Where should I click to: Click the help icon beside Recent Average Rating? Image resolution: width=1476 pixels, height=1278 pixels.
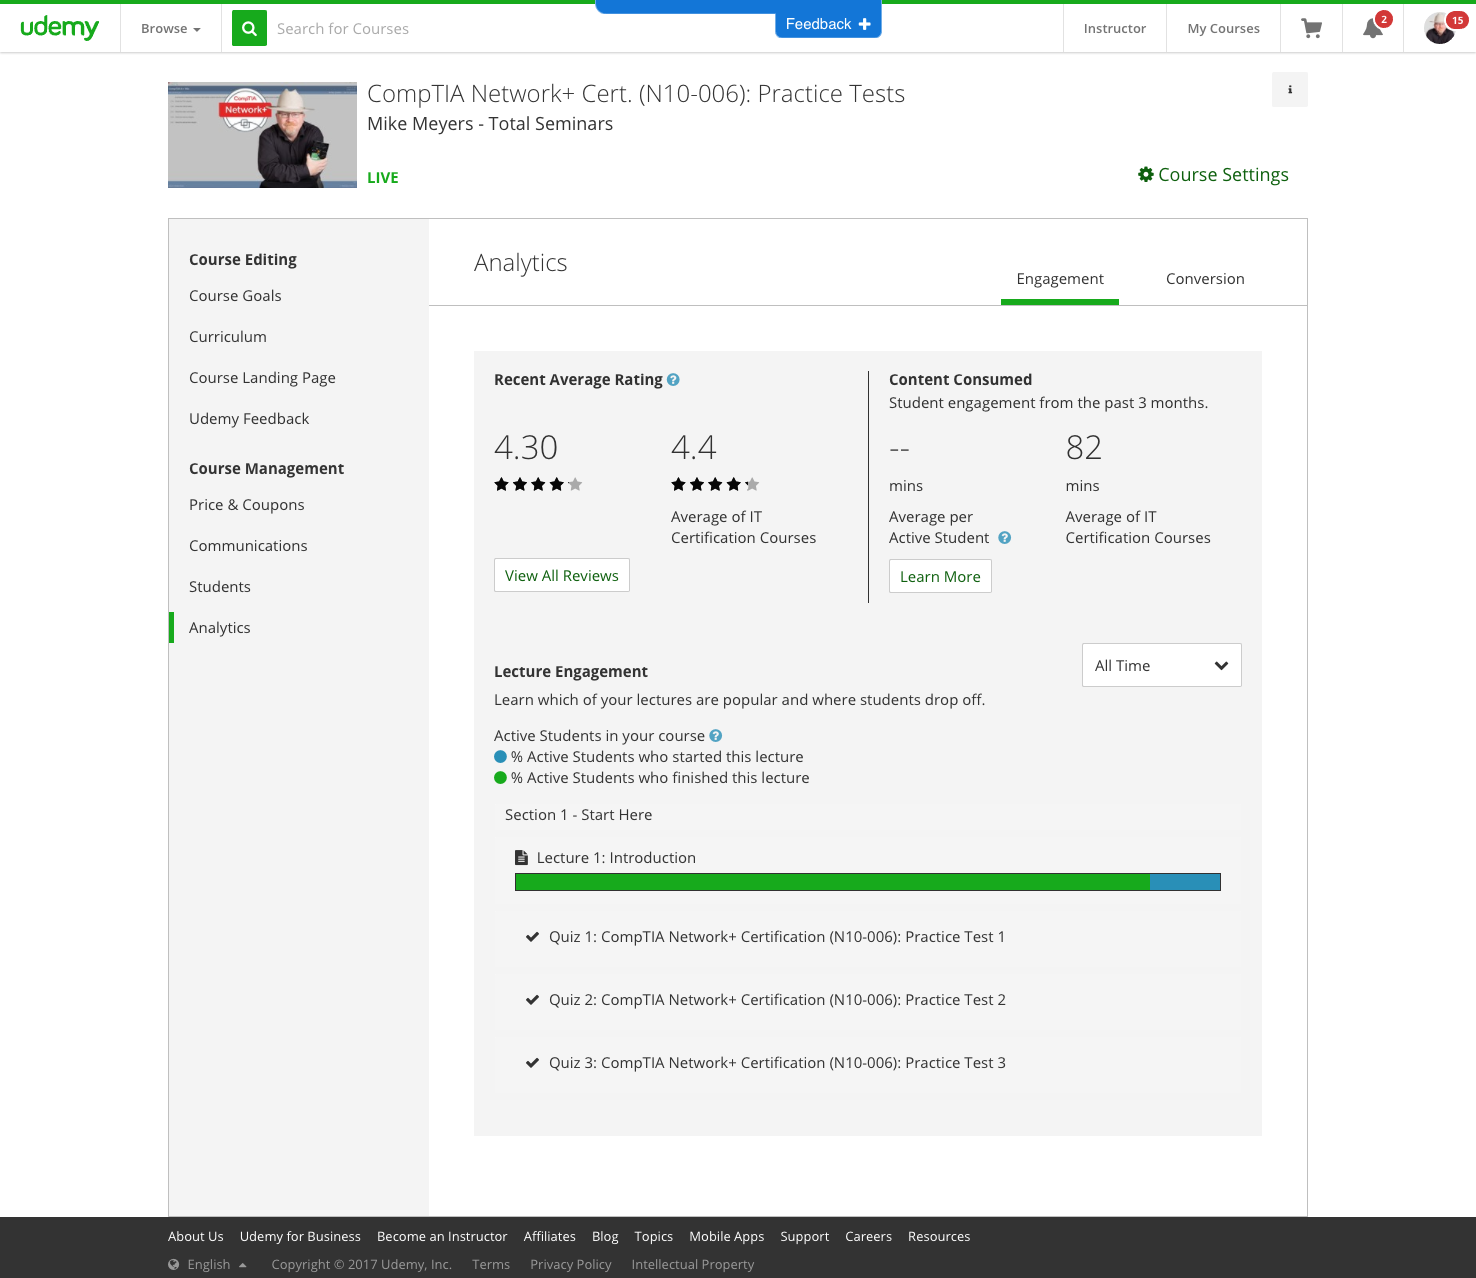(673, 380)
